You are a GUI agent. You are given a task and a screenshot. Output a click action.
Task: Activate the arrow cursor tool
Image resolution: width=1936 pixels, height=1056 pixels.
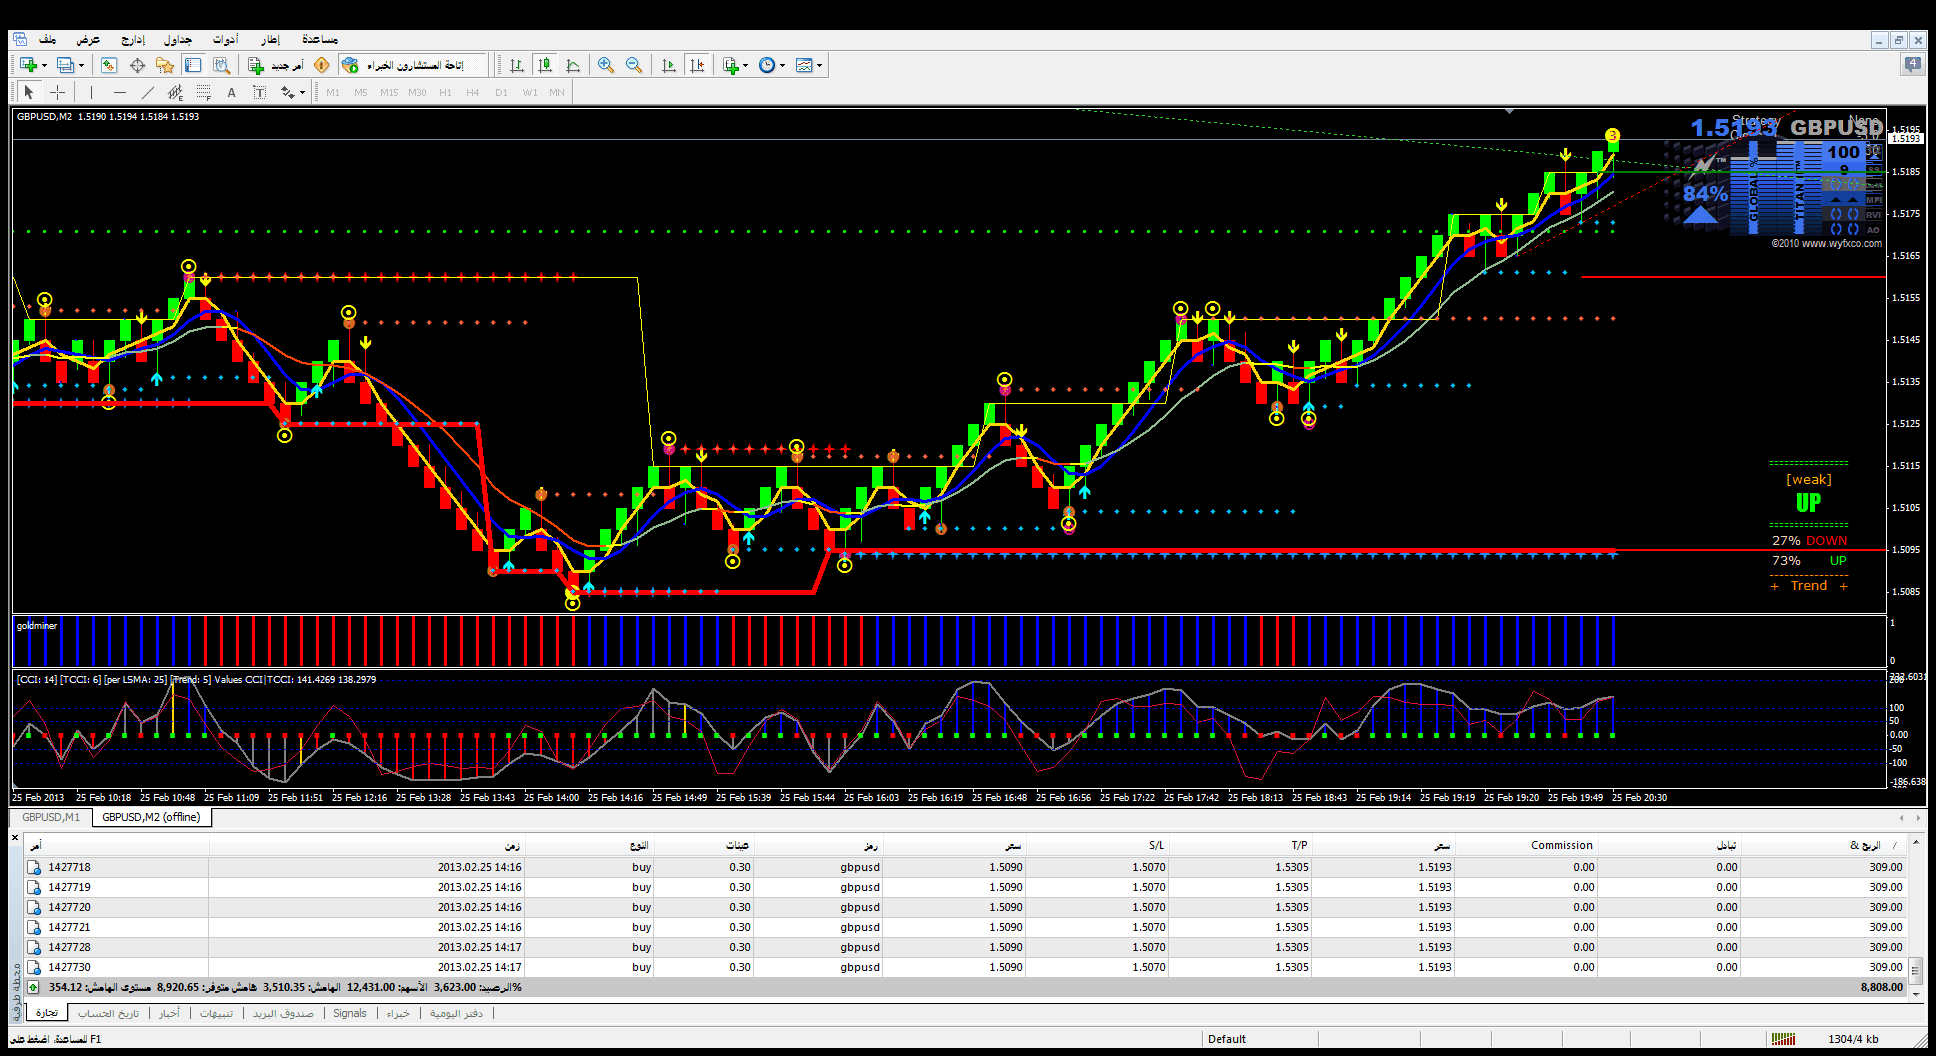[x=29, y=92]
